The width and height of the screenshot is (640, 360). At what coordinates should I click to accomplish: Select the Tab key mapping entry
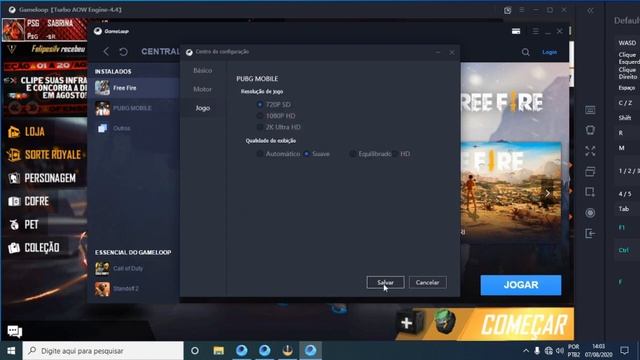(624, 209)
